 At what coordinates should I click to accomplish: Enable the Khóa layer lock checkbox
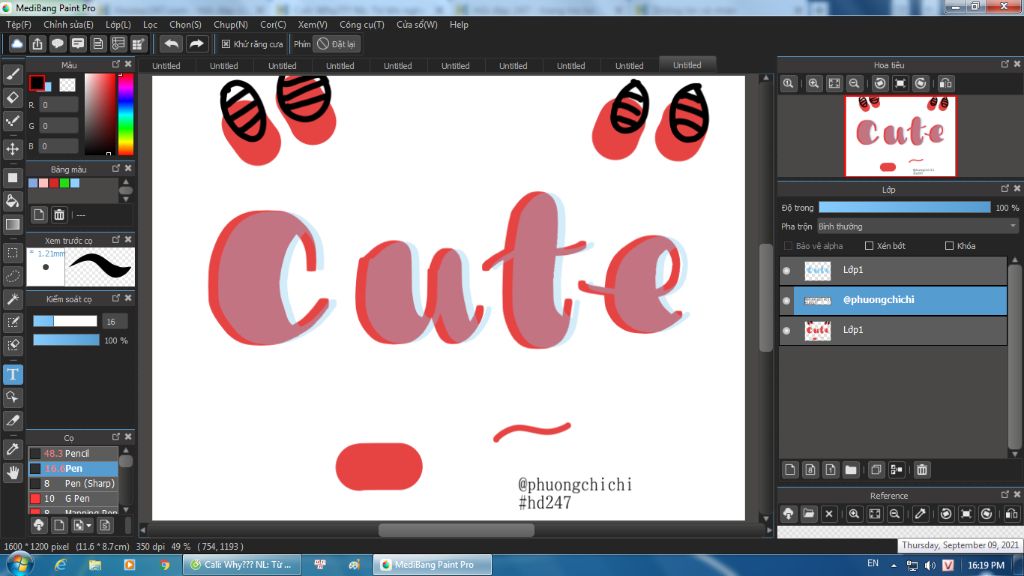click(x=949, y=246)
